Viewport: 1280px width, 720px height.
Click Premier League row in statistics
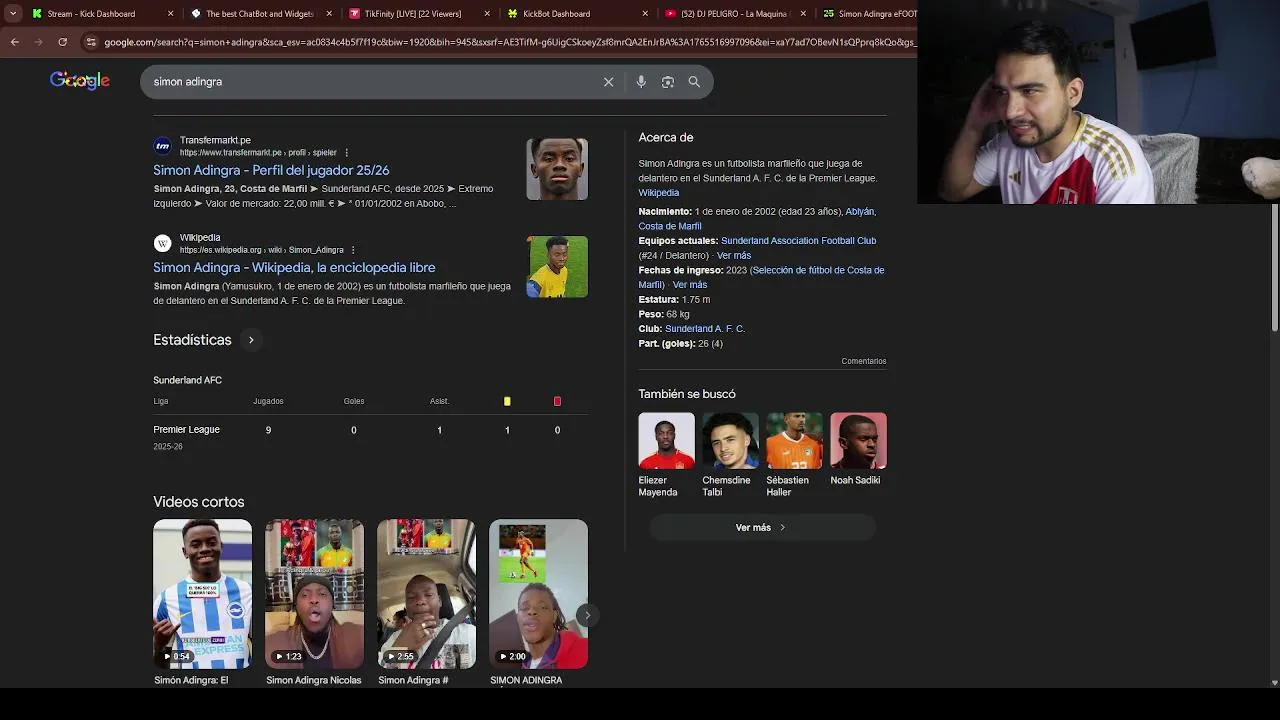370,436
